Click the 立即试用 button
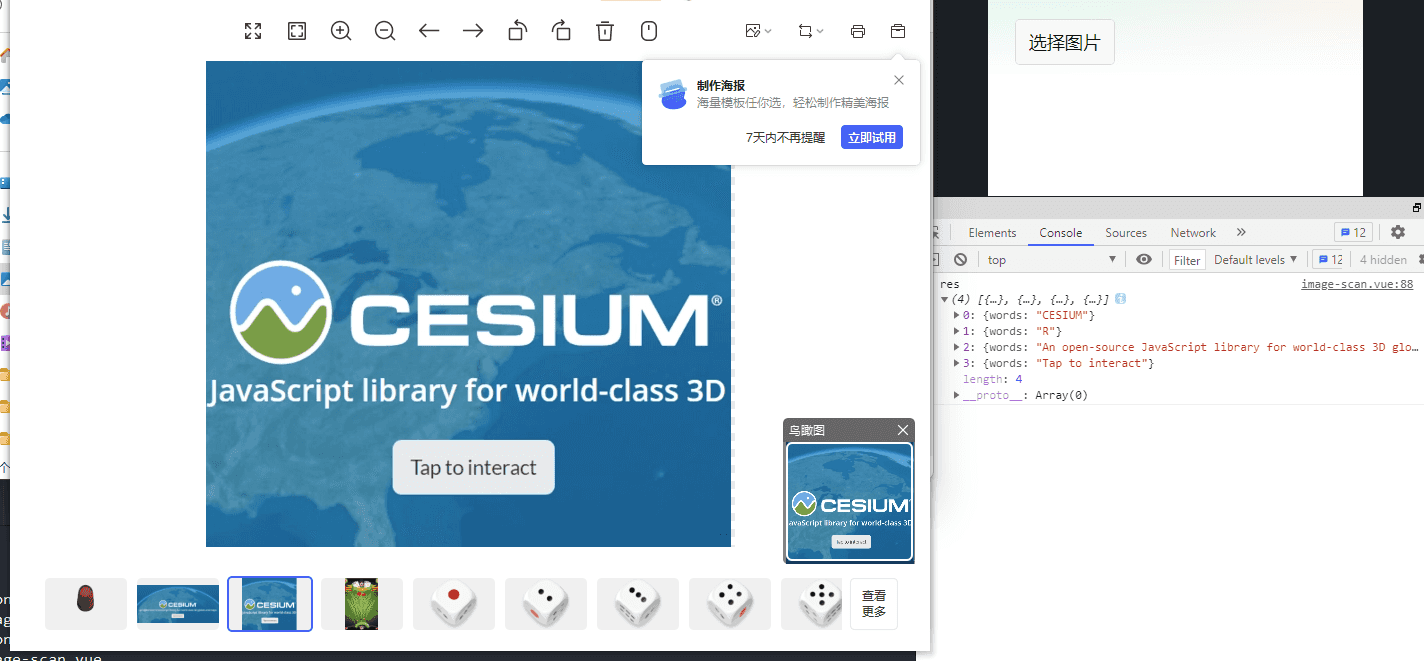Screen dimensions: 1424x661 pyautogui.click(x=872, y=138)
